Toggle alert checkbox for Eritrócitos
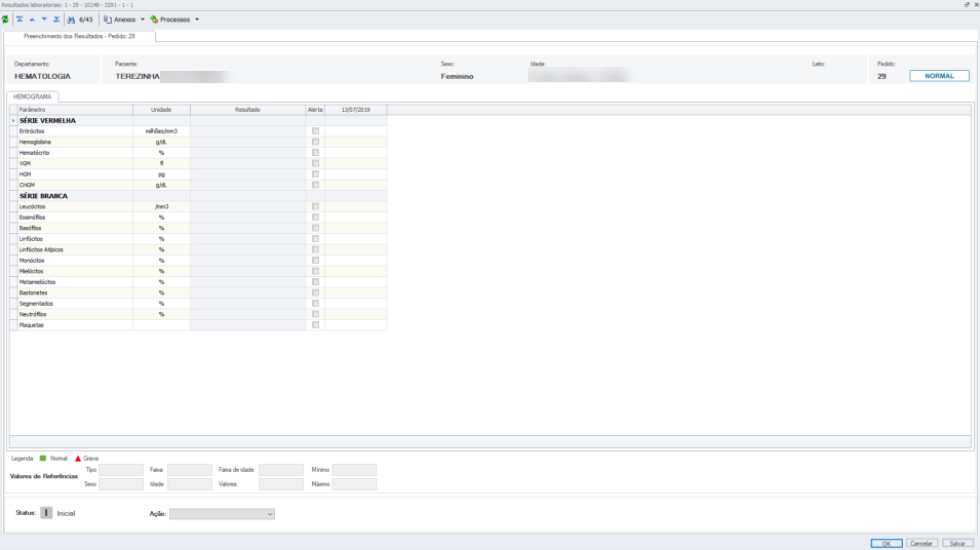Viewport: 980px width, 550px height. [x=316, y=131]
